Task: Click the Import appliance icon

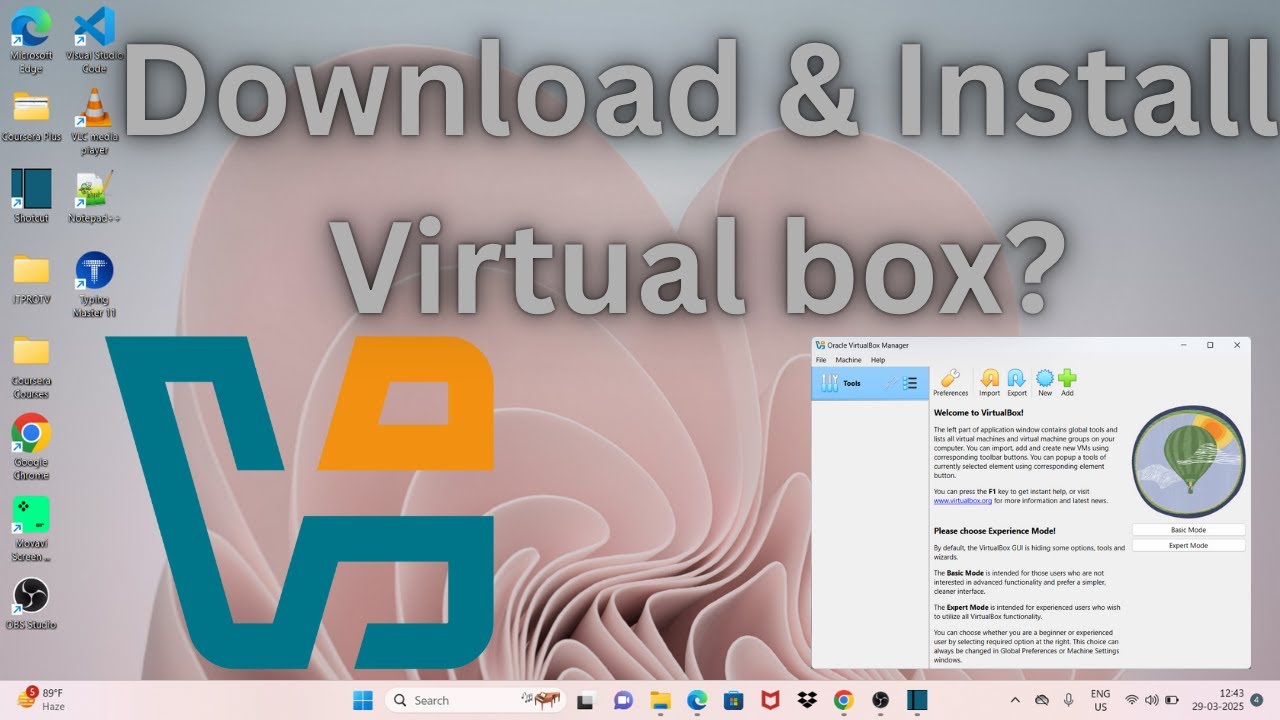Action: 989,382
